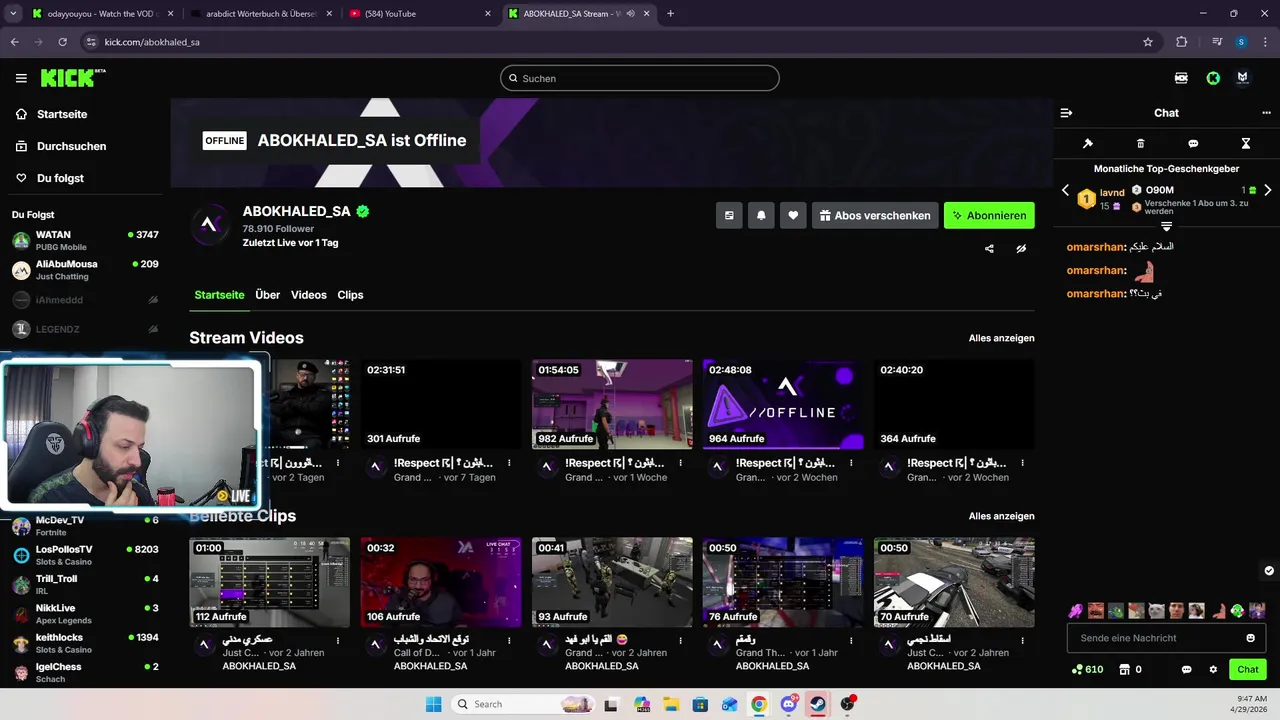Open options menu of 01:54:05 video
Image resolution: width=1280 pixels, height=720 pixels.
(x=681, y=463)
